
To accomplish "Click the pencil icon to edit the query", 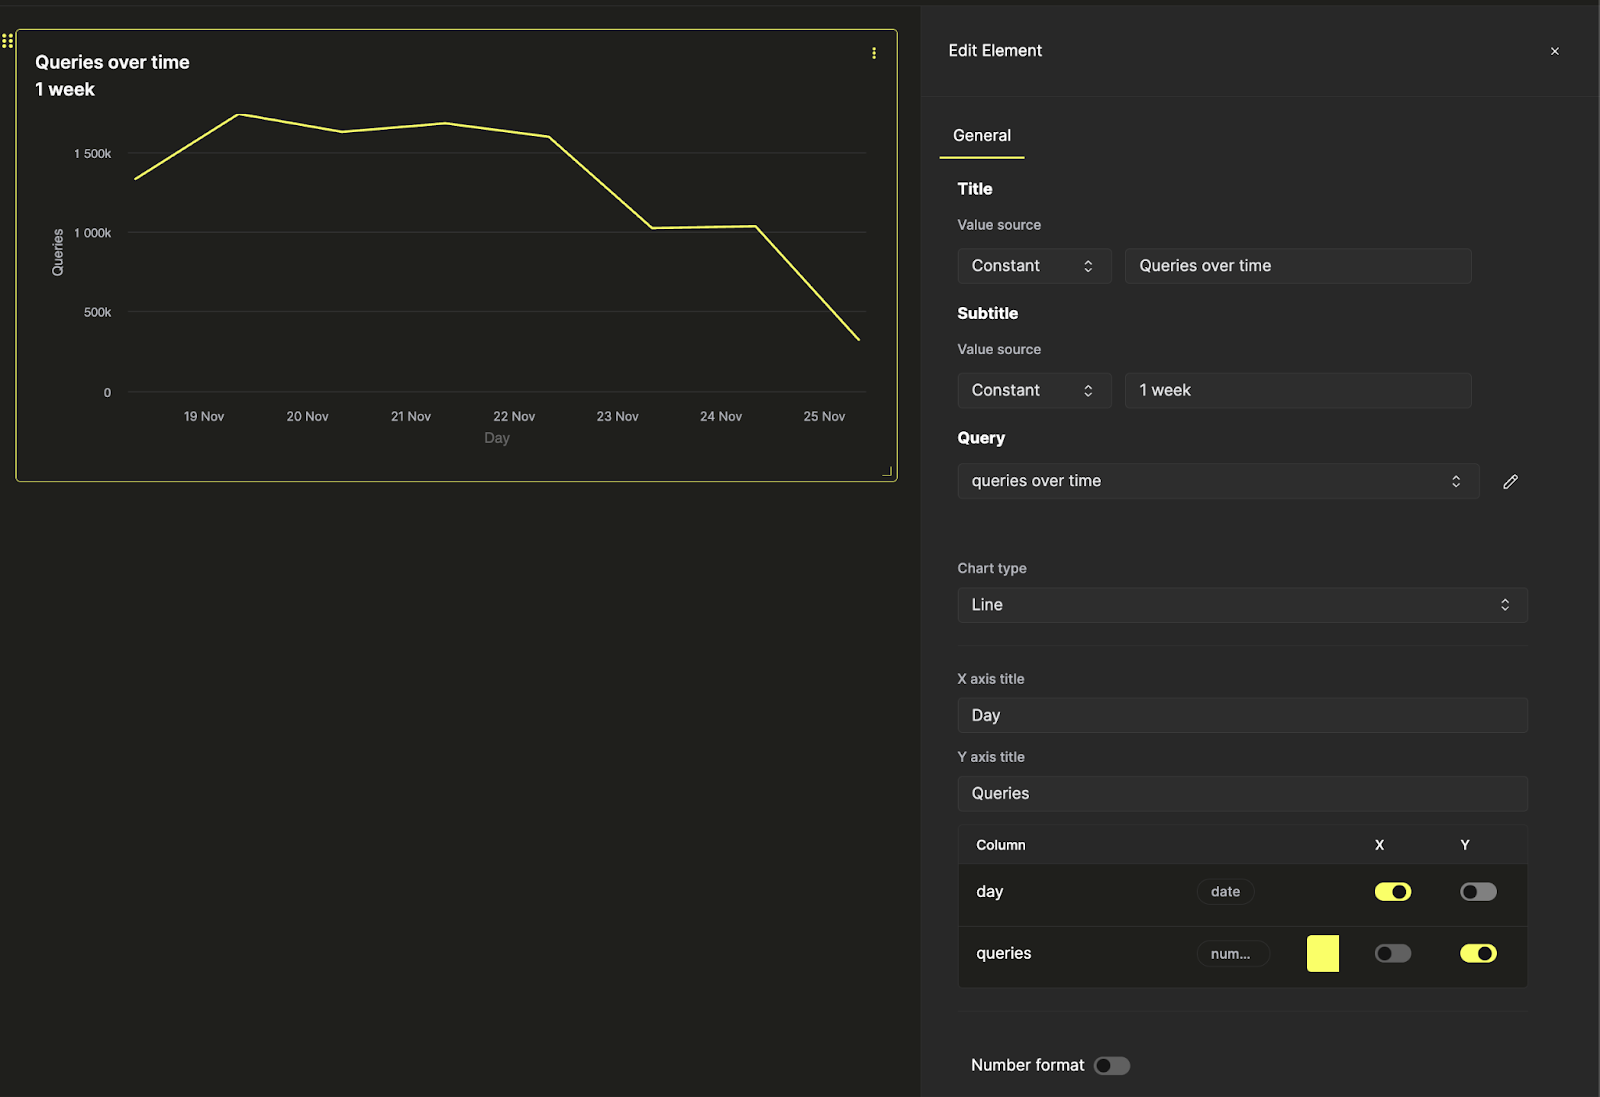I will pyautogui.click(x=1510, y=481).
